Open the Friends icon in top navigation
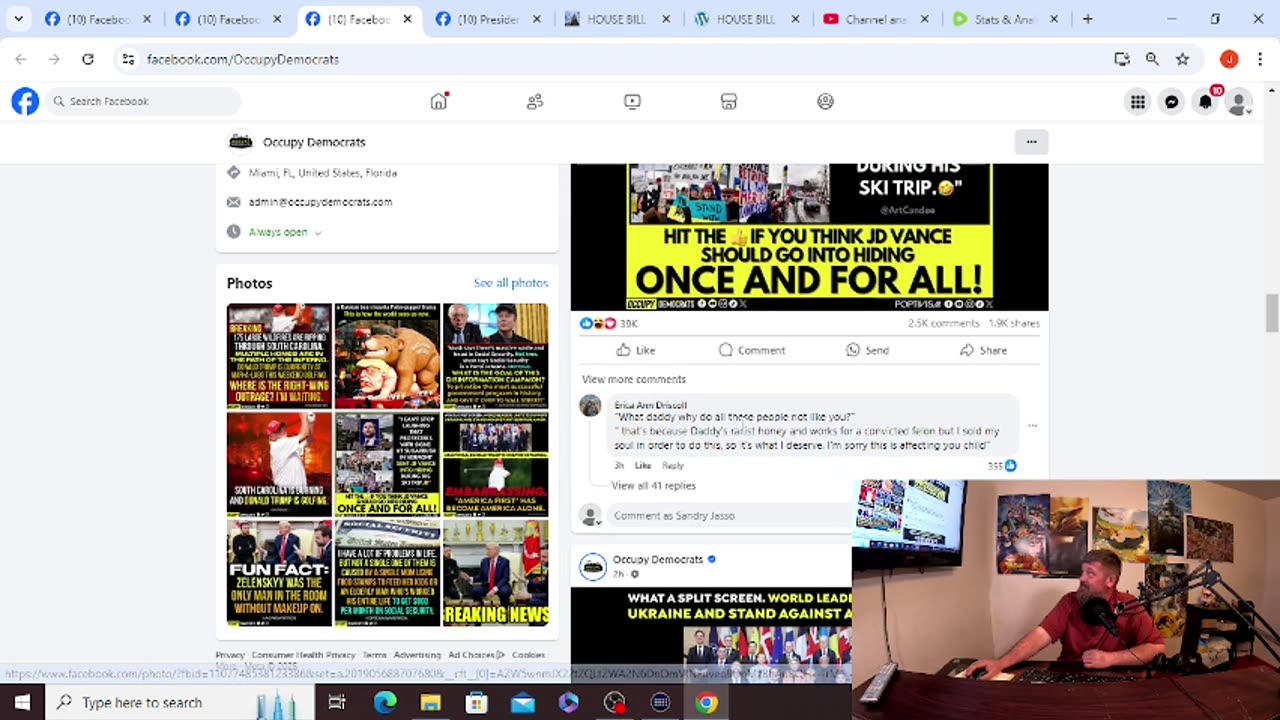The height and width of the screenshot is (720, 1280). pyautogui.click(x=535, y=101)
